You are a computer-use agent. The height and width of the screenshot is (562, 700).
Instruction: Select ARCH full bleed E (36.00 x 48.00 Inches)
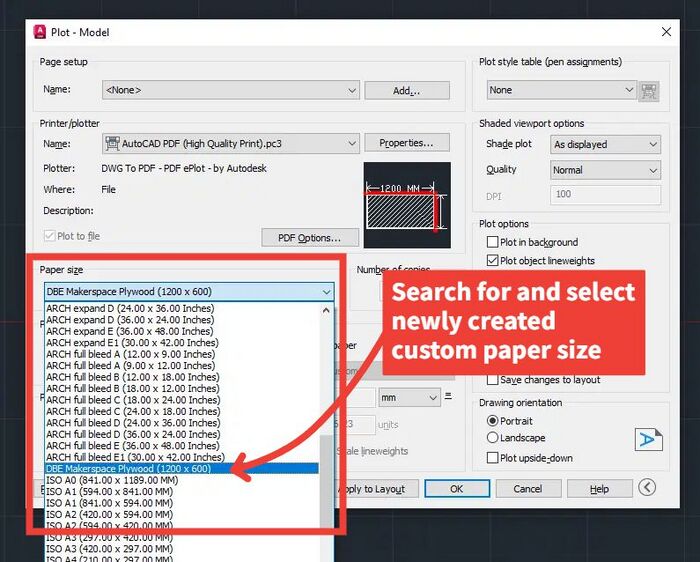tap(182, 446)
